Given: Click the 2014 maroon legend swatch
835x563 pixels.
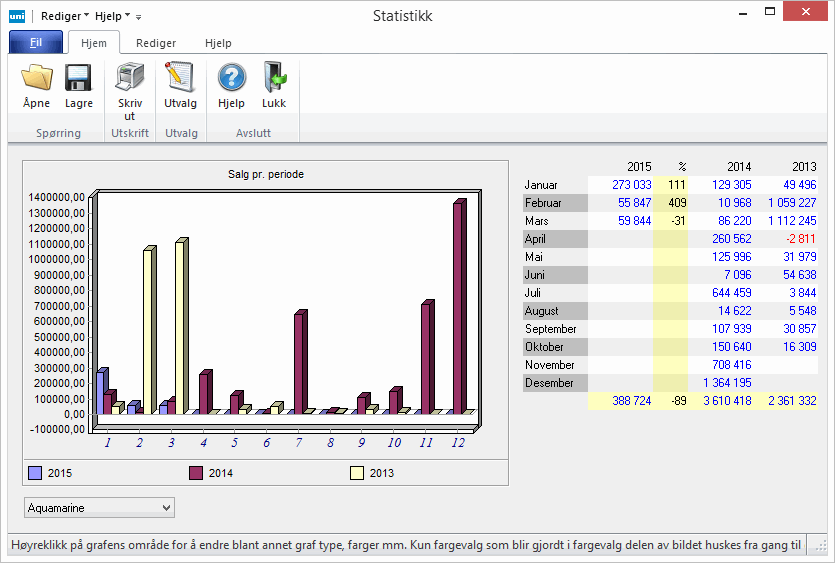Looking at the screenshot, I should [x=196, y=473].
